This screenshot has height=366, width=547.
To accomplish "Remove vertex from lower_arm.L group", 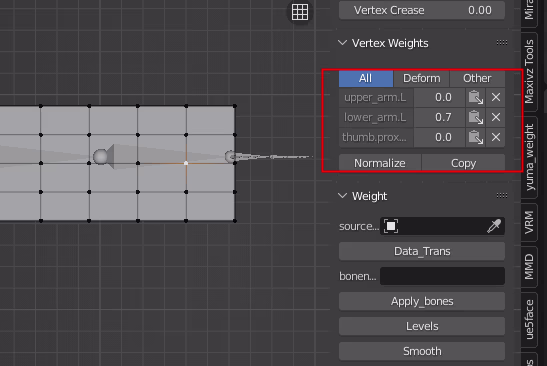I will tap(496, 117).
